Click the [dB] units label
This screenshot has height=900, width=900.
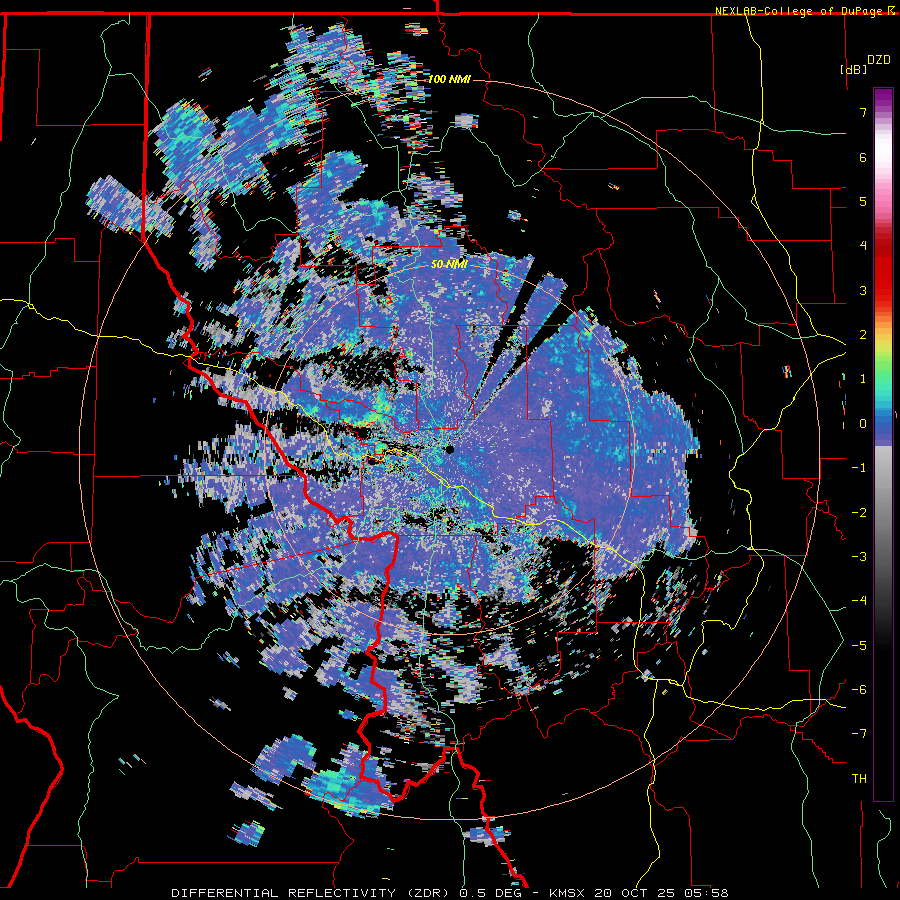coord(854,69)
